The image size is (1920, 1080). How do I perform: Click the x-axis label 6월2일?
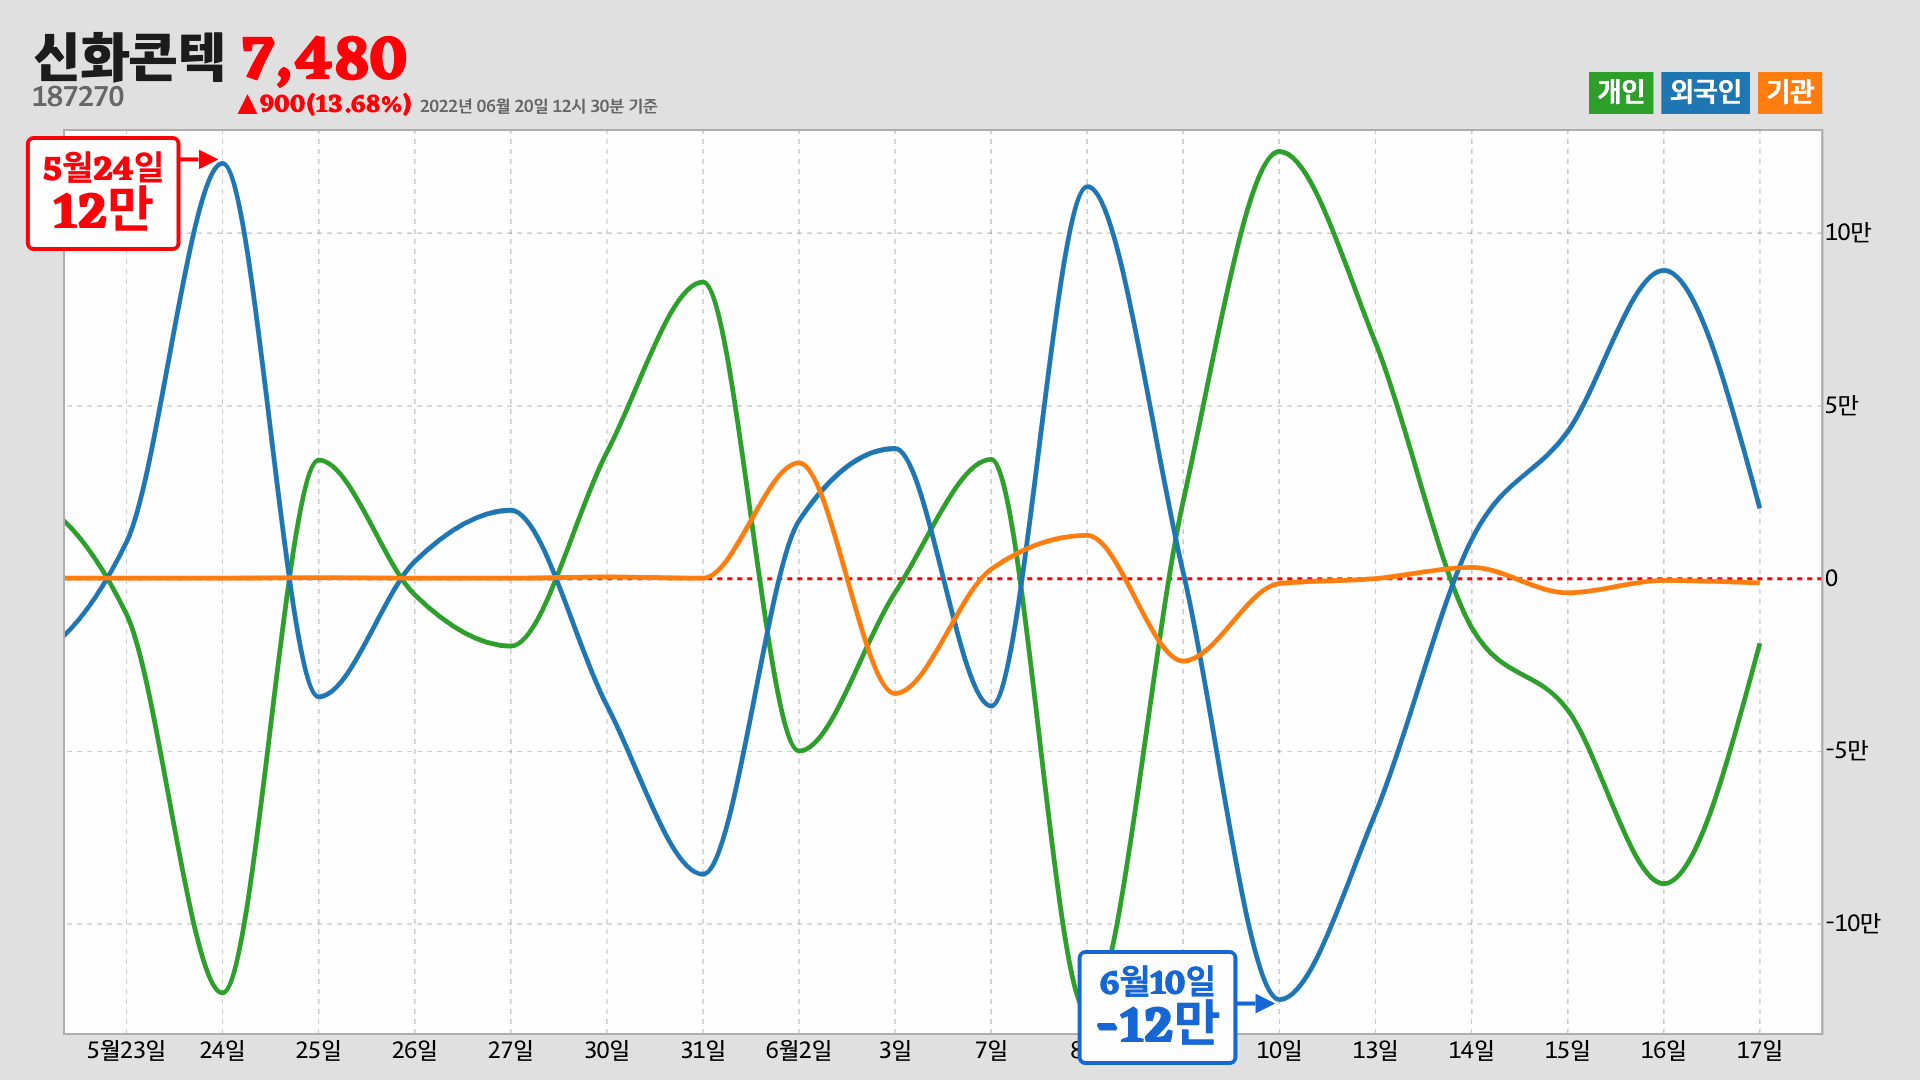[x=799, y=1050]
